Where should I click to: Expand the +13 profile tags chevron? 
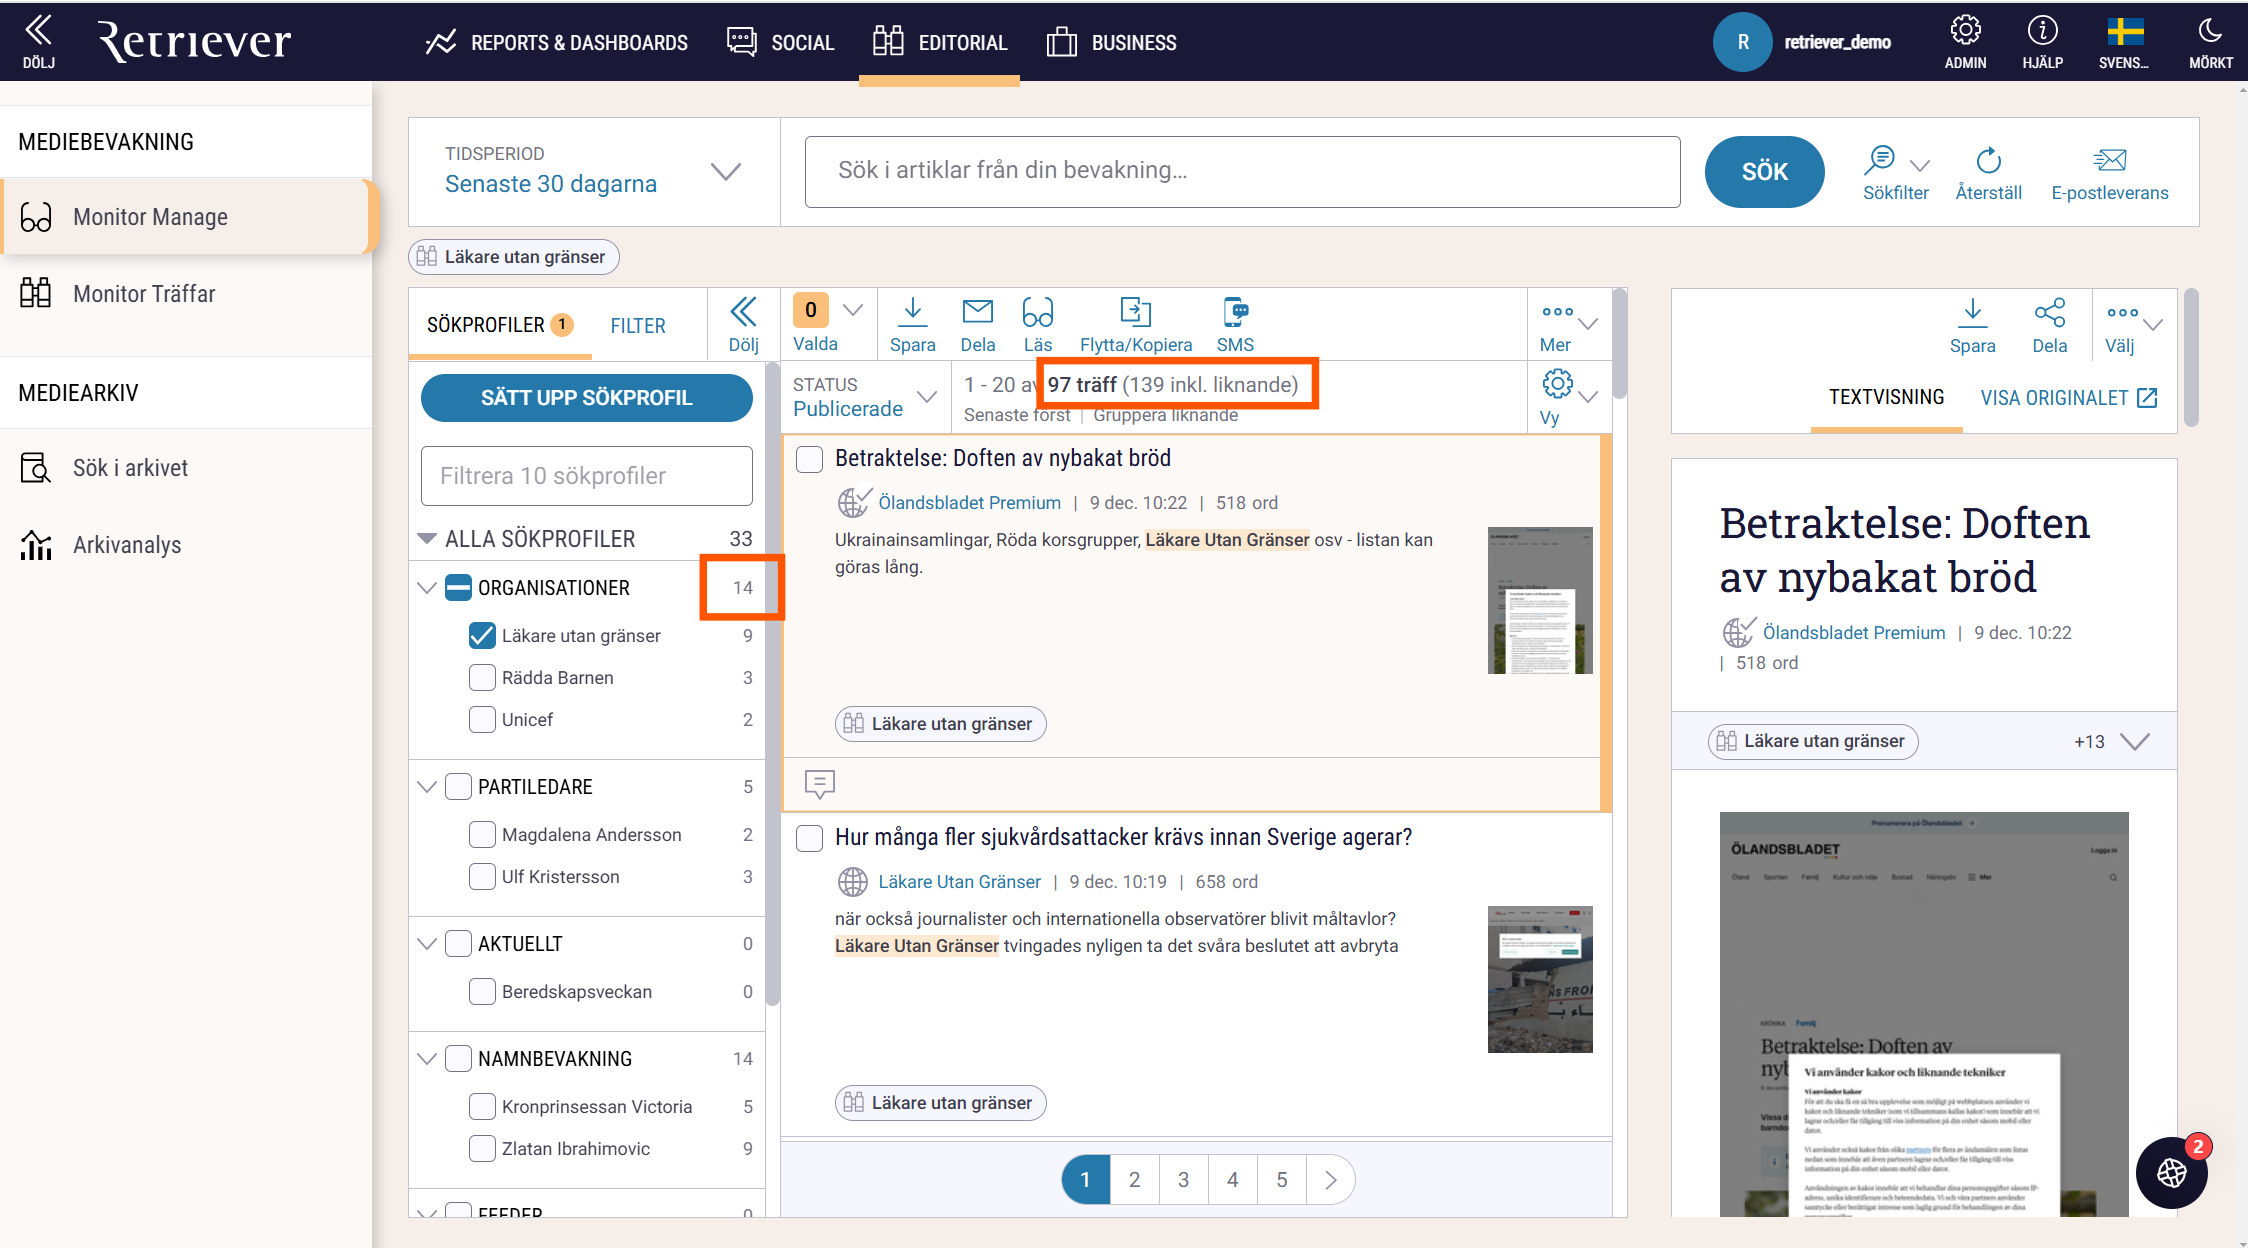point(2135,741)
